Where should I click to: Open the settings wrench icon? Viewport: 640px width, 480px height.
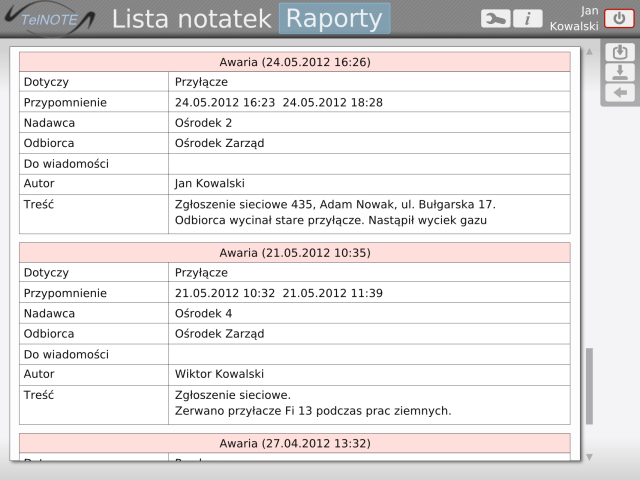[496, 19]
